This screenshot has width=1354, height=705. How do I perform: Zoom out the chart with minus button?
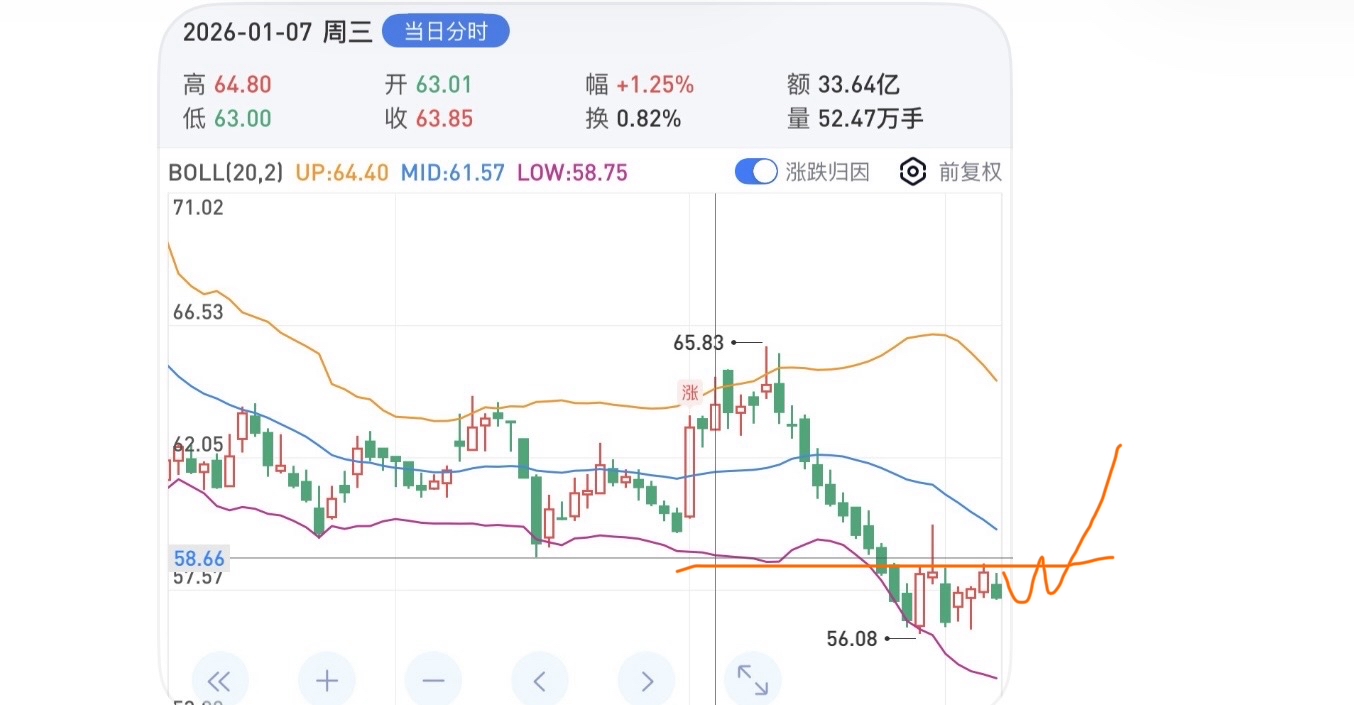(433, 681)
